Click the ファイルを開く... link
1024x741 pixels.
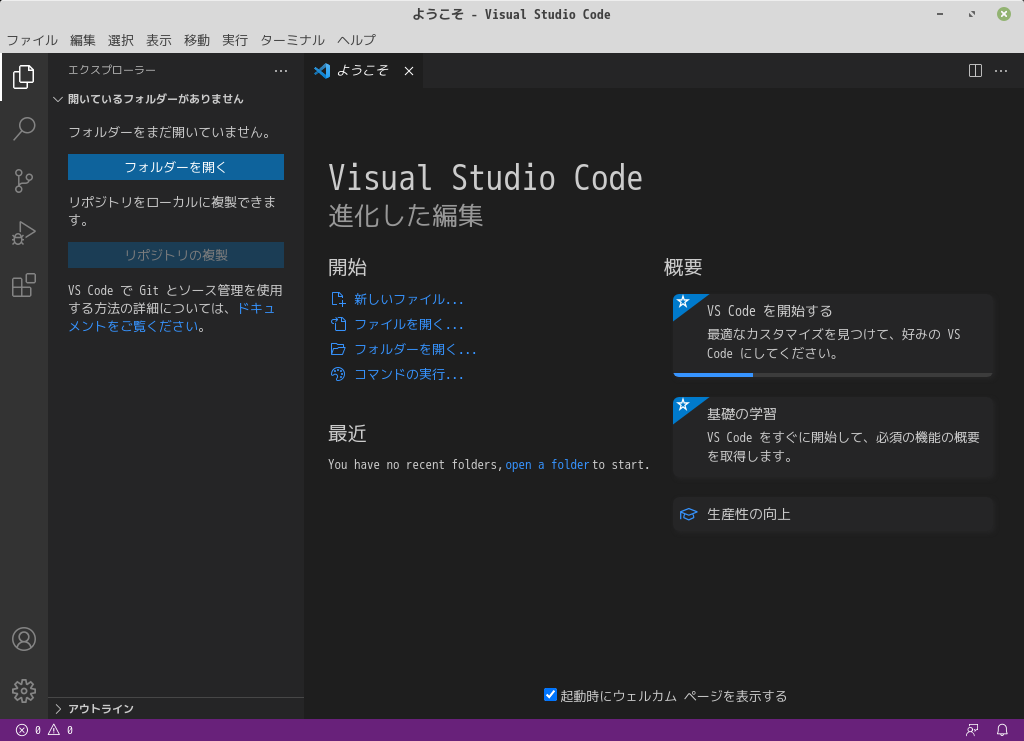[x=409, y=324]
